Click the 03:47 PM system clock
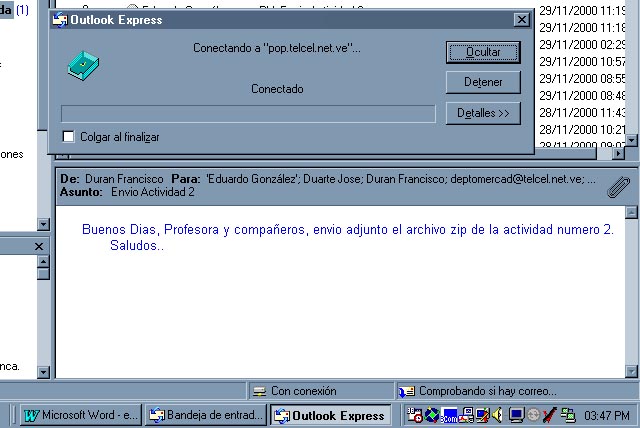This screenshot has height=428, width=640. tap(607, 416)
